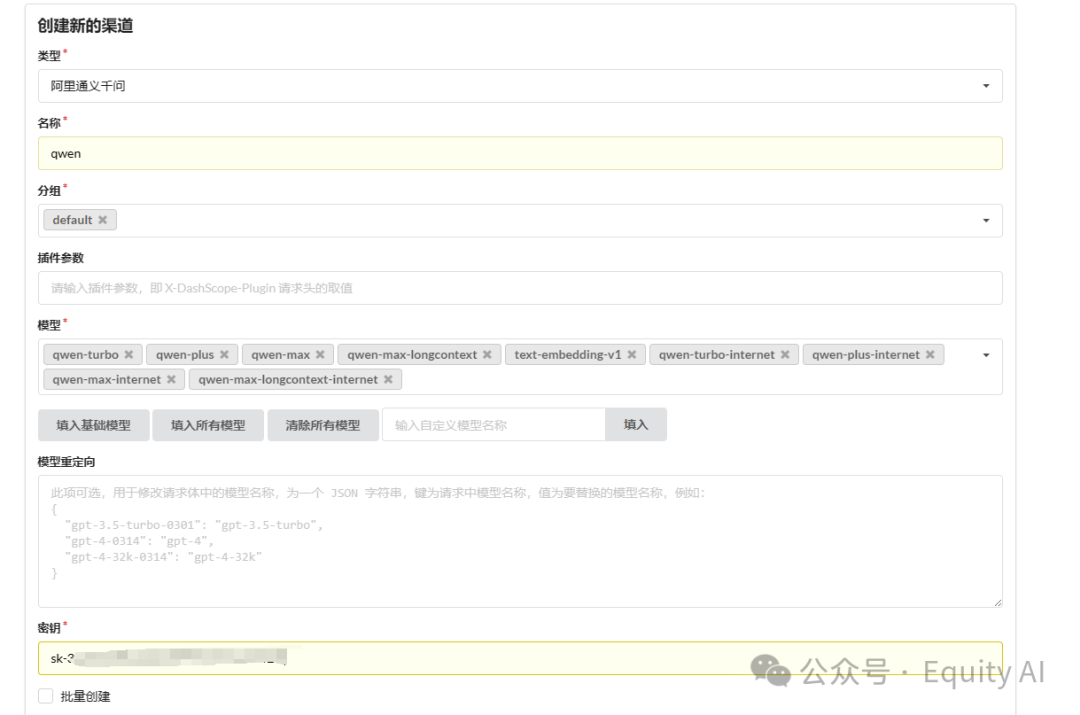This screenshot has height=715, width=1080.
Task: Remove qwen-plus-internet model tag
Action: pos(931,355)
